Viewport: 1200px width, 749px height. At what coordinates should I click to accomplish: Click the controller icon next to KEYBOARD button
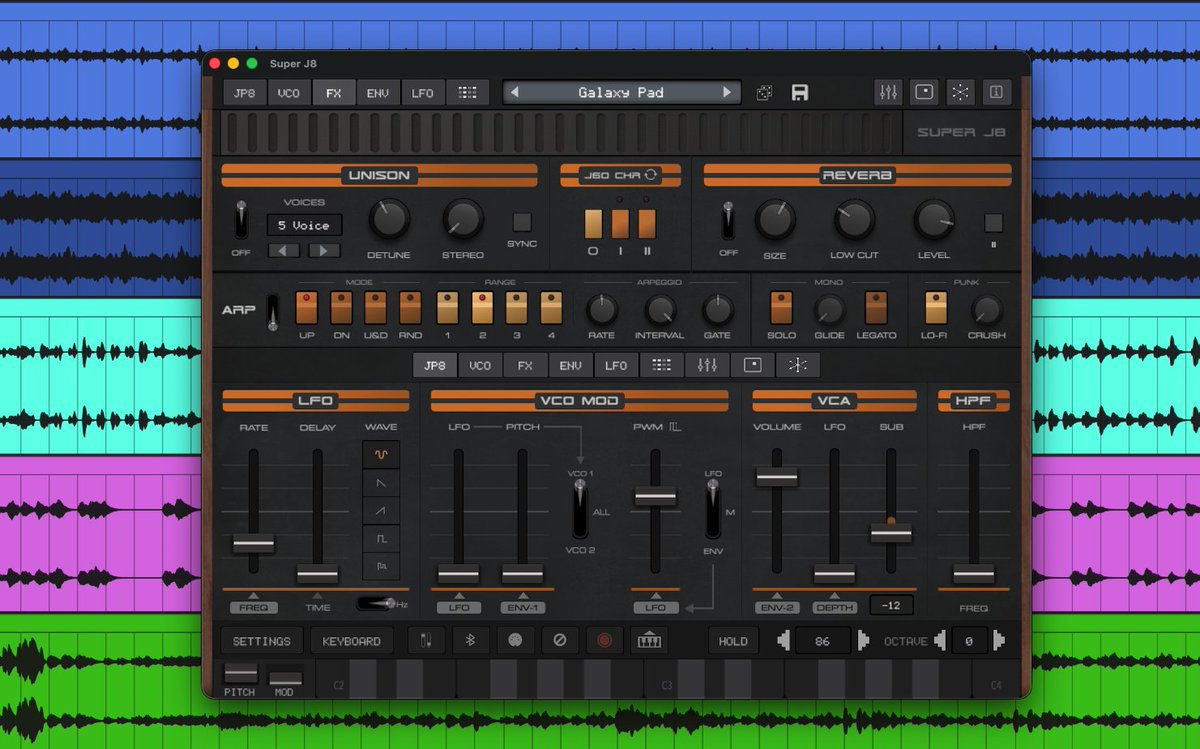pos(427,641)
